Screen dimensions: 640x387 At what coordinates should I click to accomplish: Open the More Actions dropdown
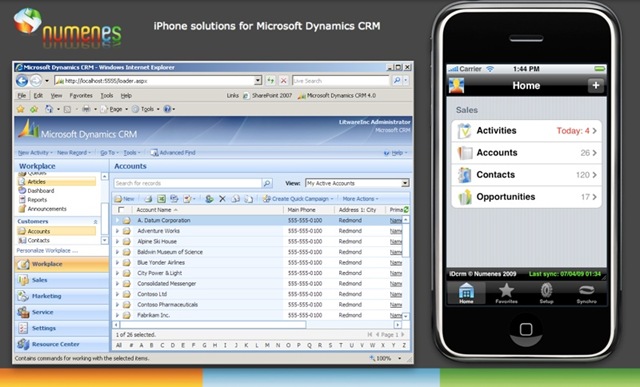360,199
